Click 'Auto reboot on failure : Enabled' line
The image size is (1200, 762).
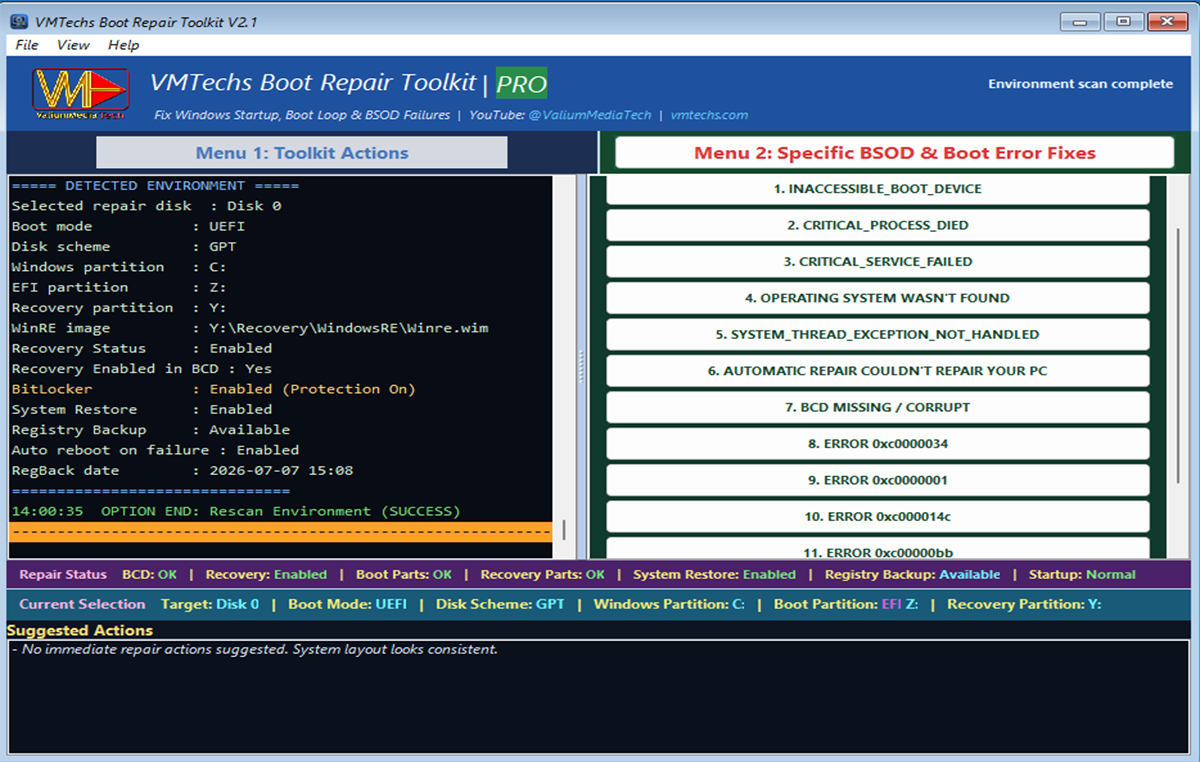tap(155, 450)
